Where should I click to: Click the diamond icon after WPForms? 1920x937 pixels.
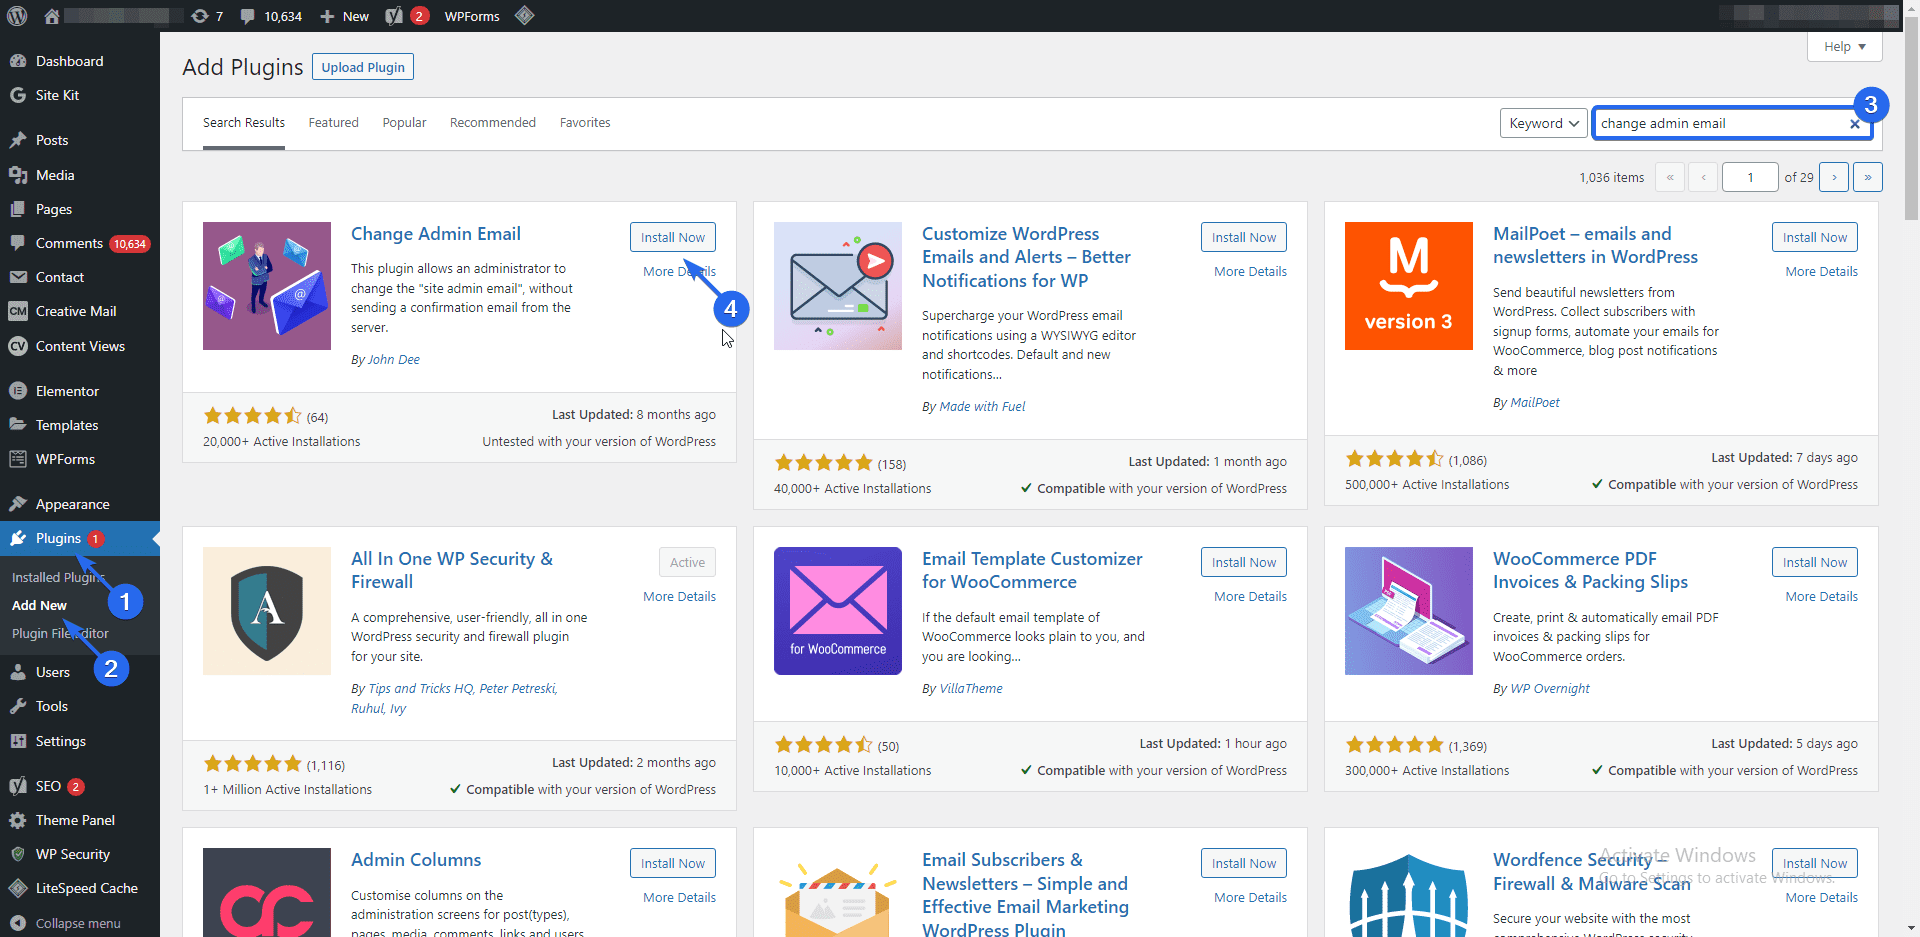[525, 16]
